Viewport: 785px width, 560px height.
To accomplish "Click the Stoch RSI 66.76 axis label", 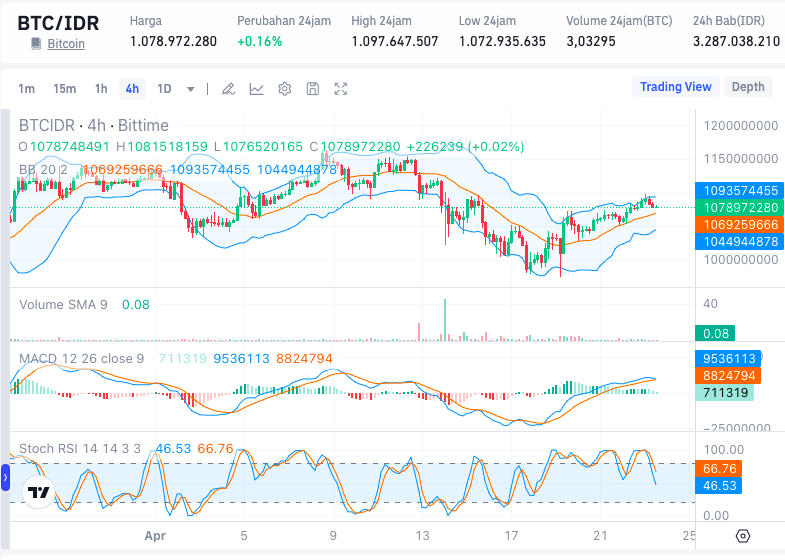I will coord(719,468).
